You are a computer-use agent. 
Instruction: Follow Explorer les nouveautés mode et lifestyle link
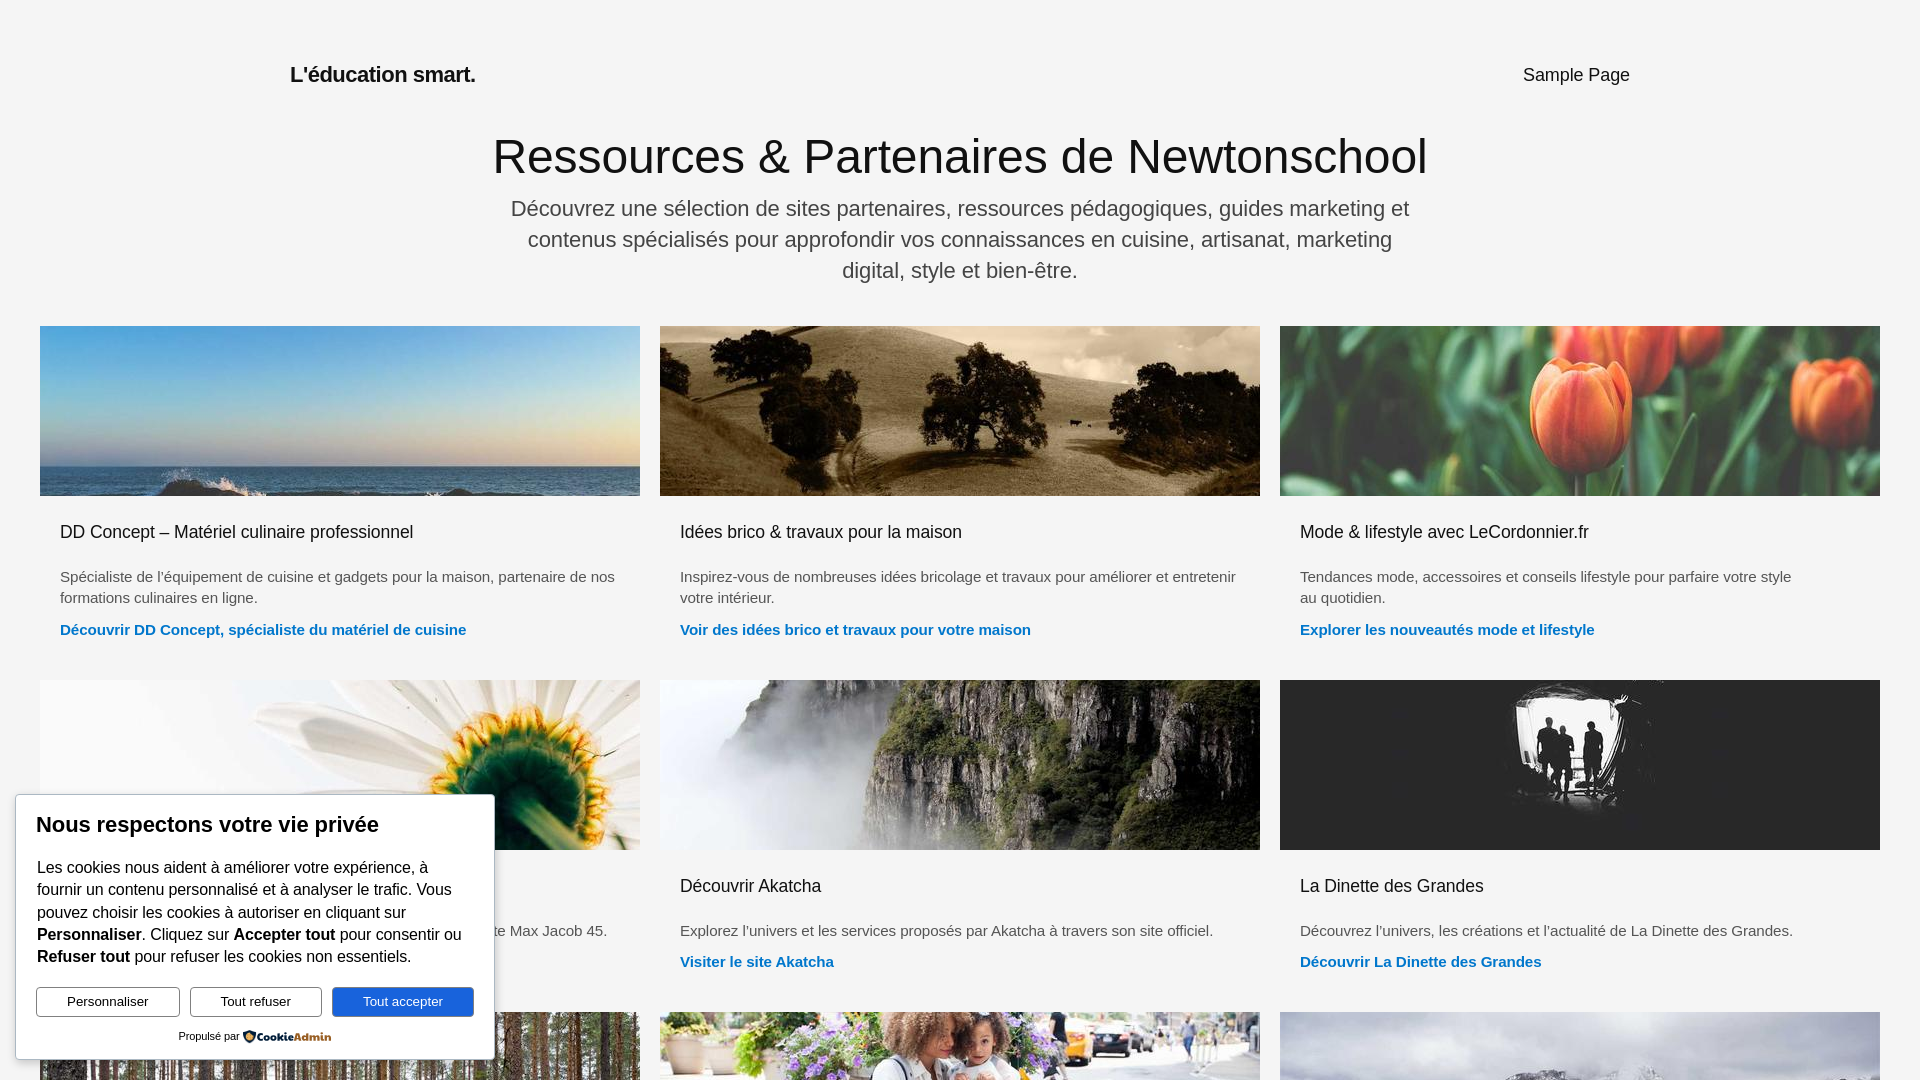[1447, 630]
